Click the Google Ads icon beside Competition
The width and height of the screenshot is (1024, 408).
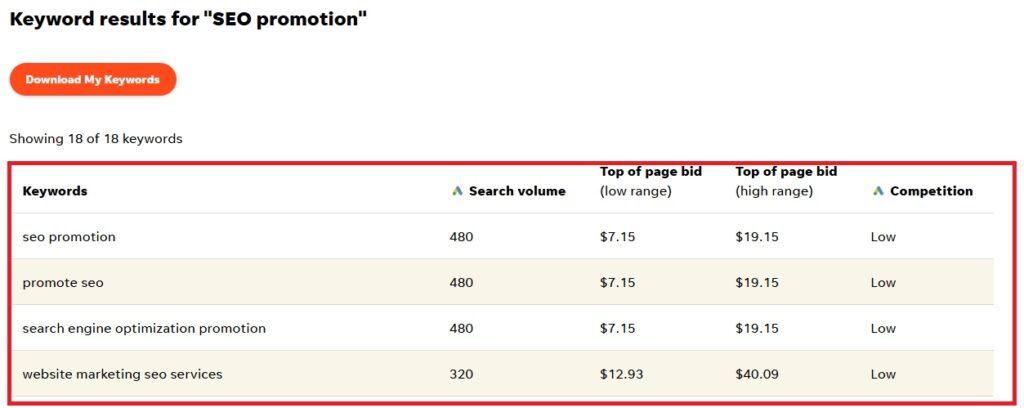point(878,191)
